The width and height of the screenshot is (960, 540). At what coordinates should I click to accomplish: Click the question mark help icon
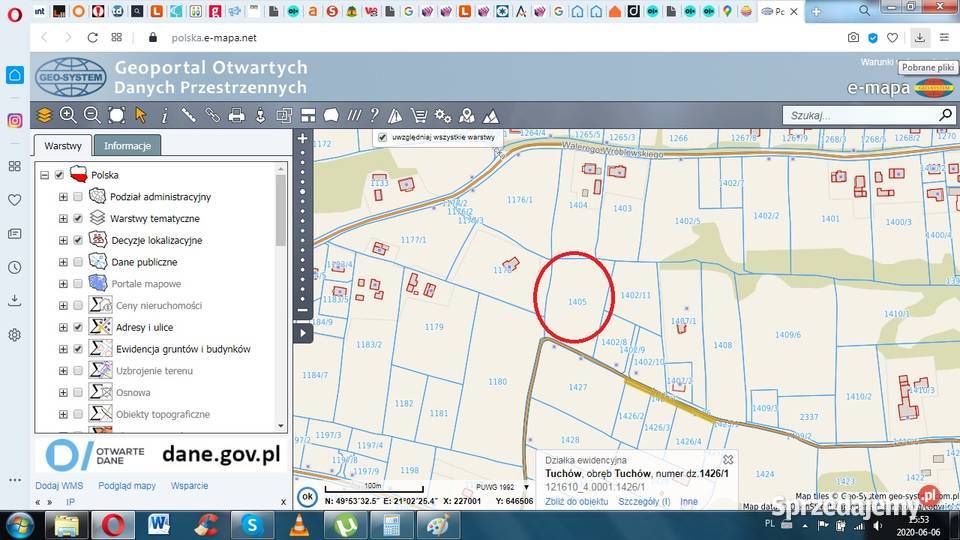(374, 115)
